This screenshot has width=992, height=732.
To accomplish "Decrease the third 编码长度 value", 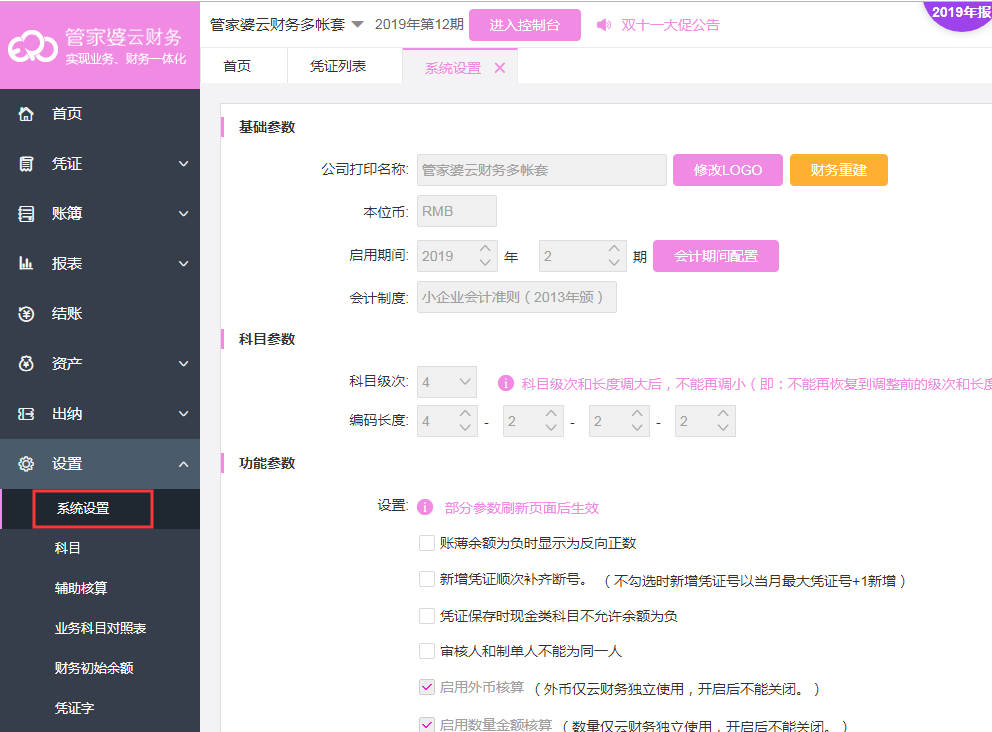I will pos(637,428).
